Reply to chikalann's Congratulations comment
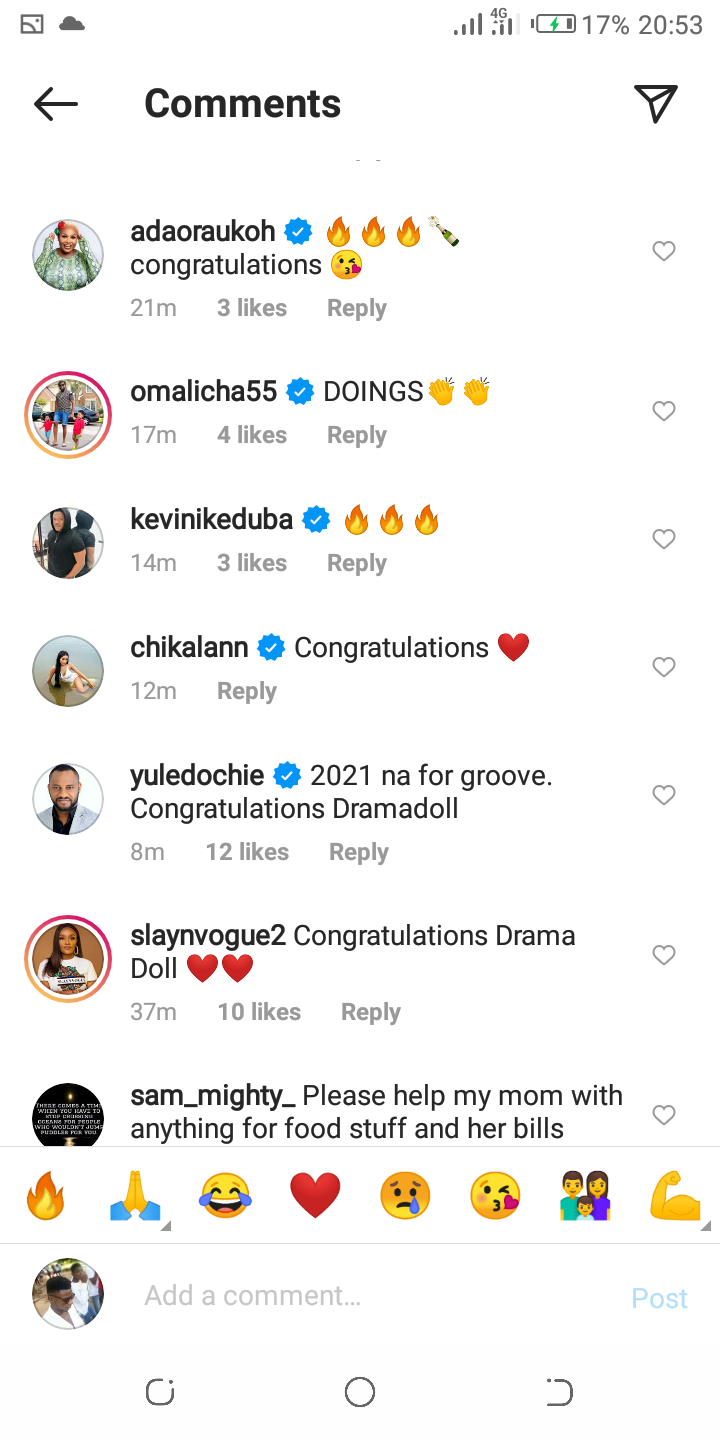 point(247,692)
